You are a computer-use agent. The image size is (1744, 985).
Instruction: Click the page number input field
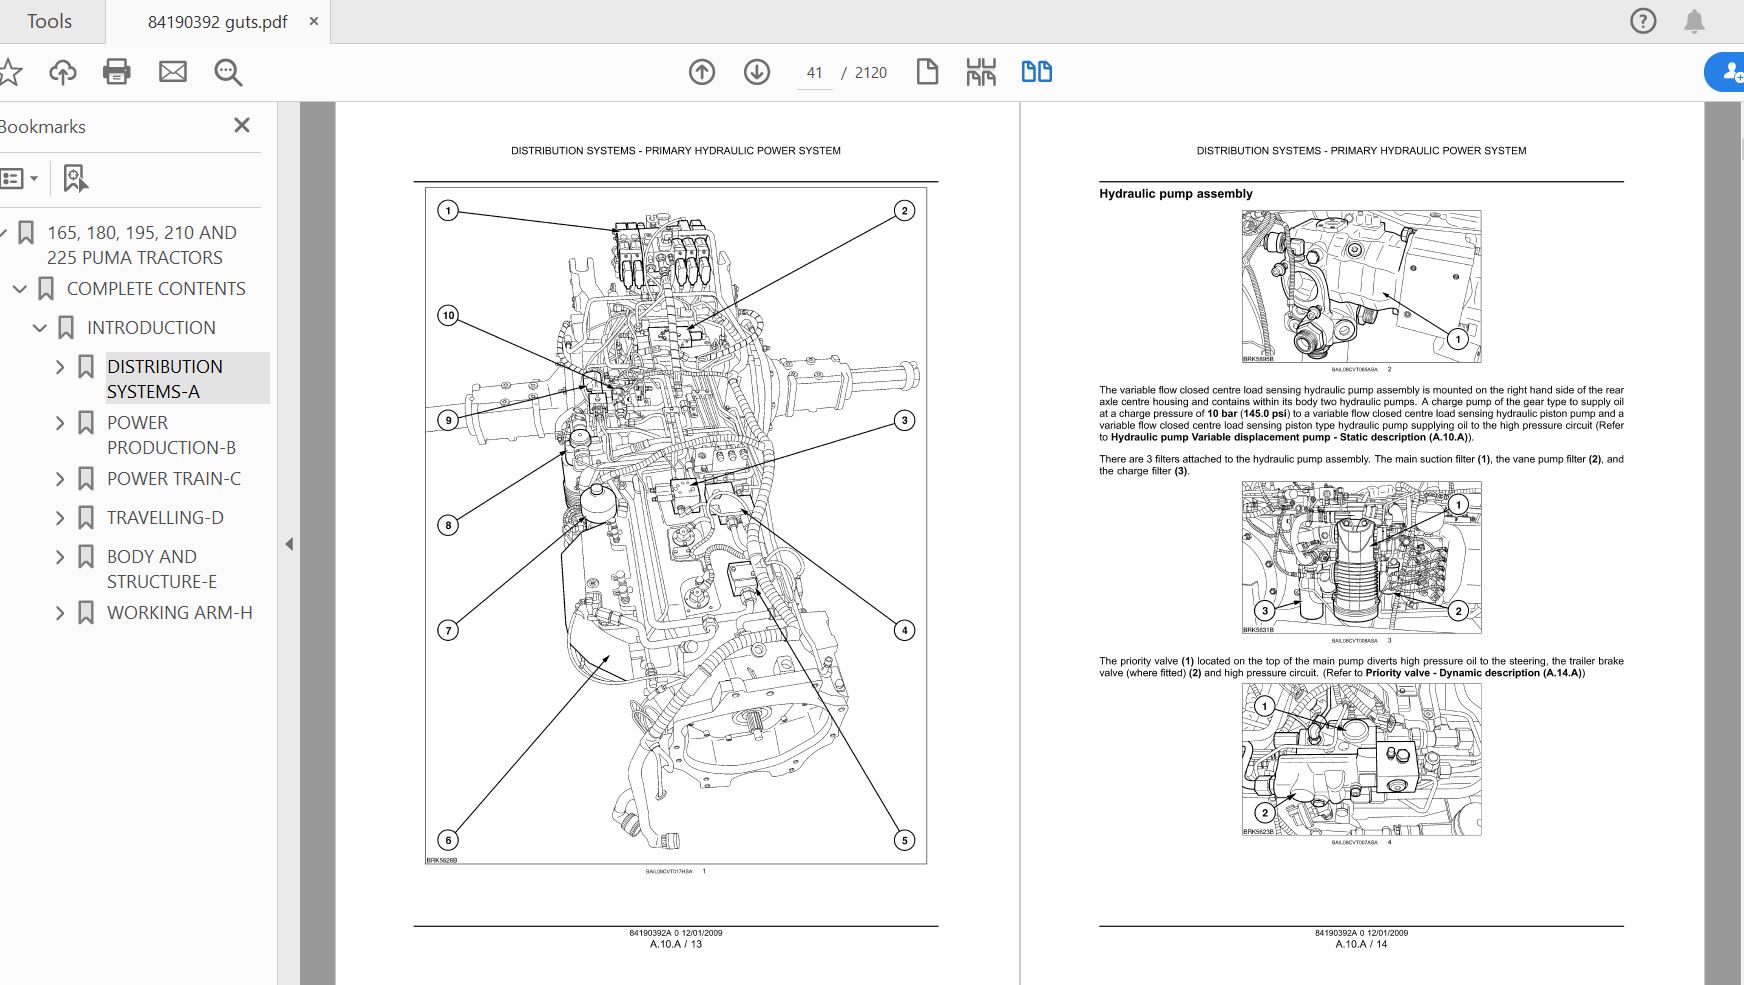coord(814,73)
